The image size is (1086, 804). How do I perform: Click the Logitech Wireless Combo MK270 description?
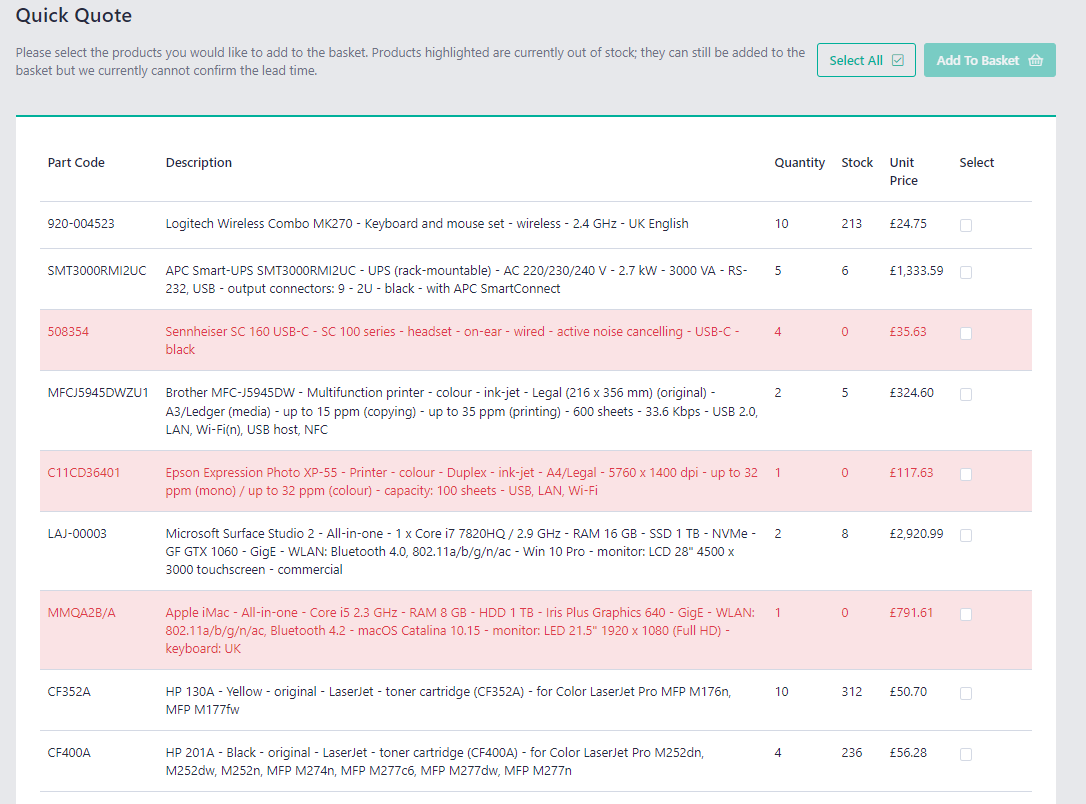[427, 224]
